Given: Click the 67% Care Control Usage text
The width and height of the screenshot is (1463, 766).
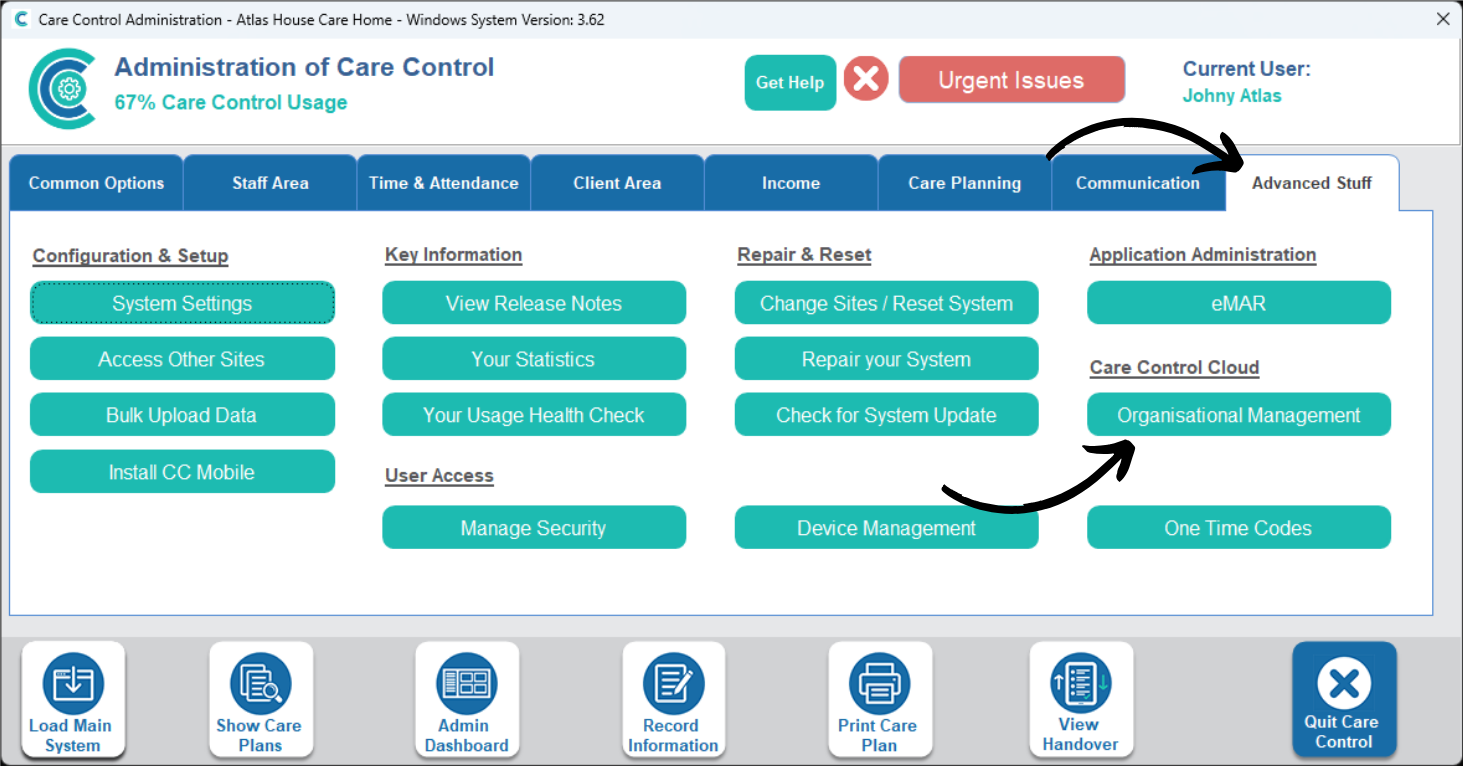Looking at the screenshot, I should coord(231,102).
